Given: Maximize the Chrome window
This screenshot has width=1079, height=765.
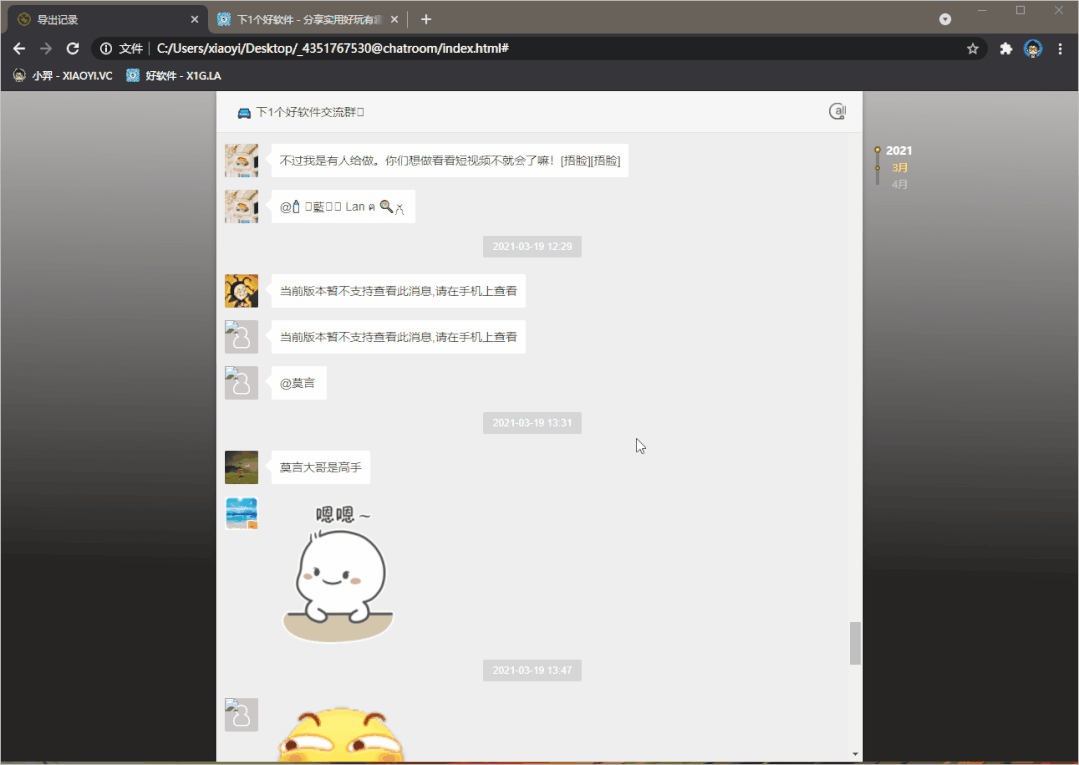Looking at the screenshot, I should pyautogui.click(x=1021, y=10).
